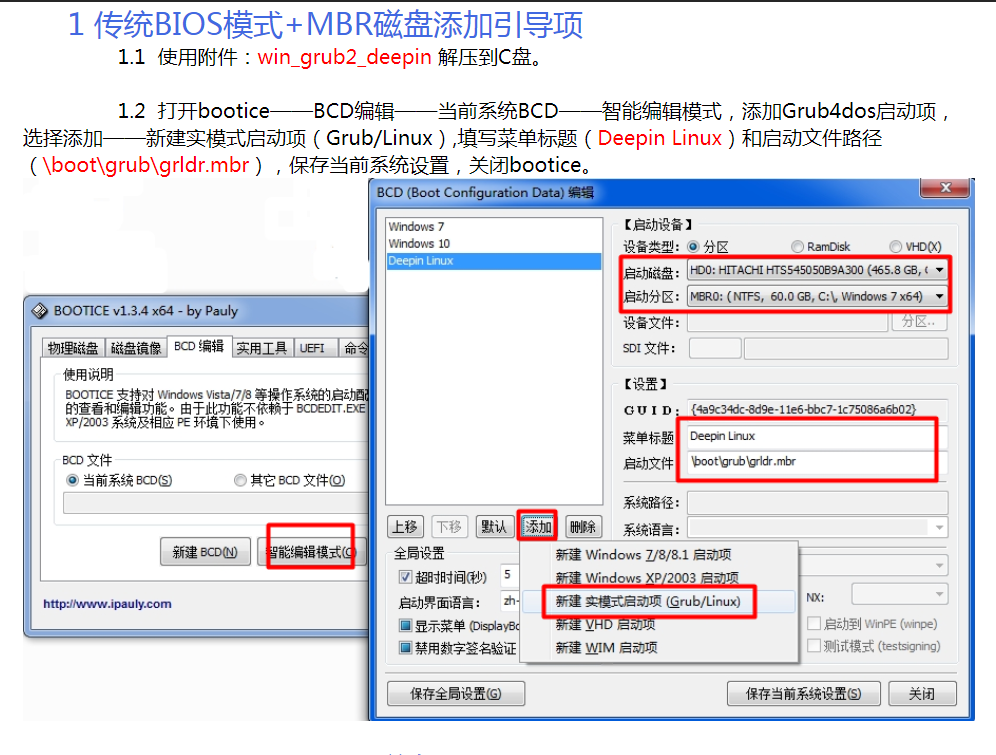Check the 测试模式 (testsigning) checkbox
This screenshot has width=996, height=755.
point(815,645)
